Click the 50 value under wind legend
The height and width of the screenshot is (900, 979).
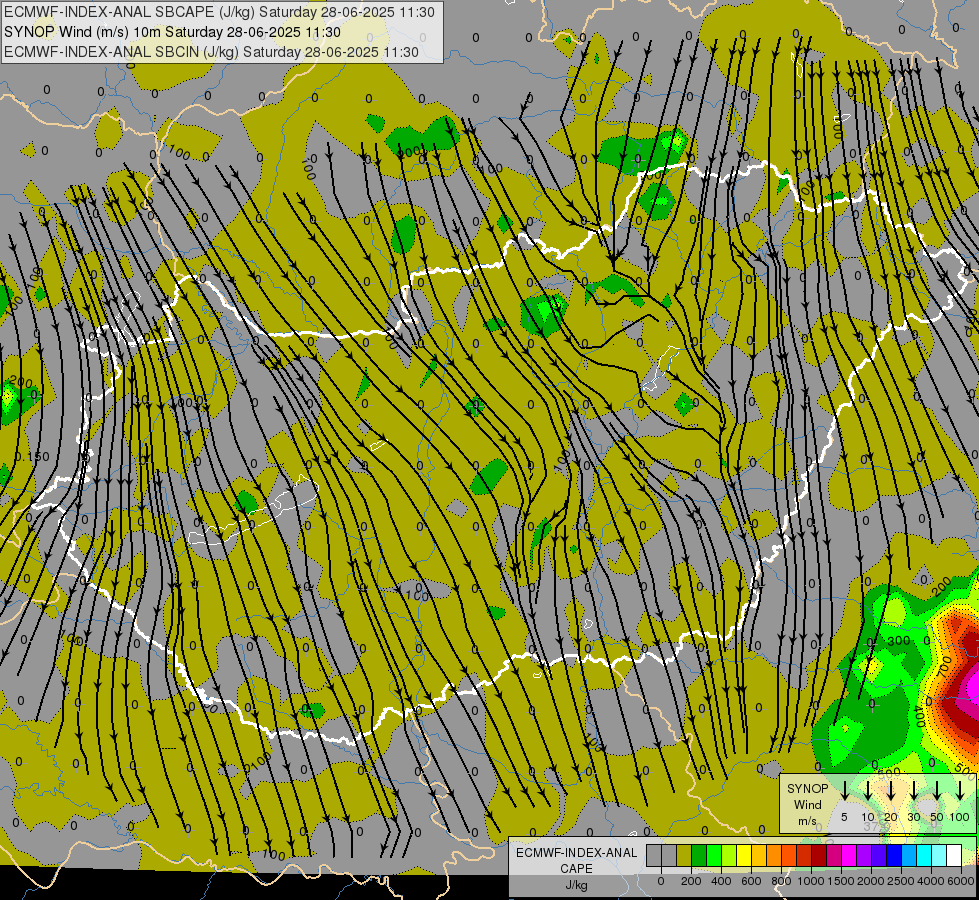point(937,817)
